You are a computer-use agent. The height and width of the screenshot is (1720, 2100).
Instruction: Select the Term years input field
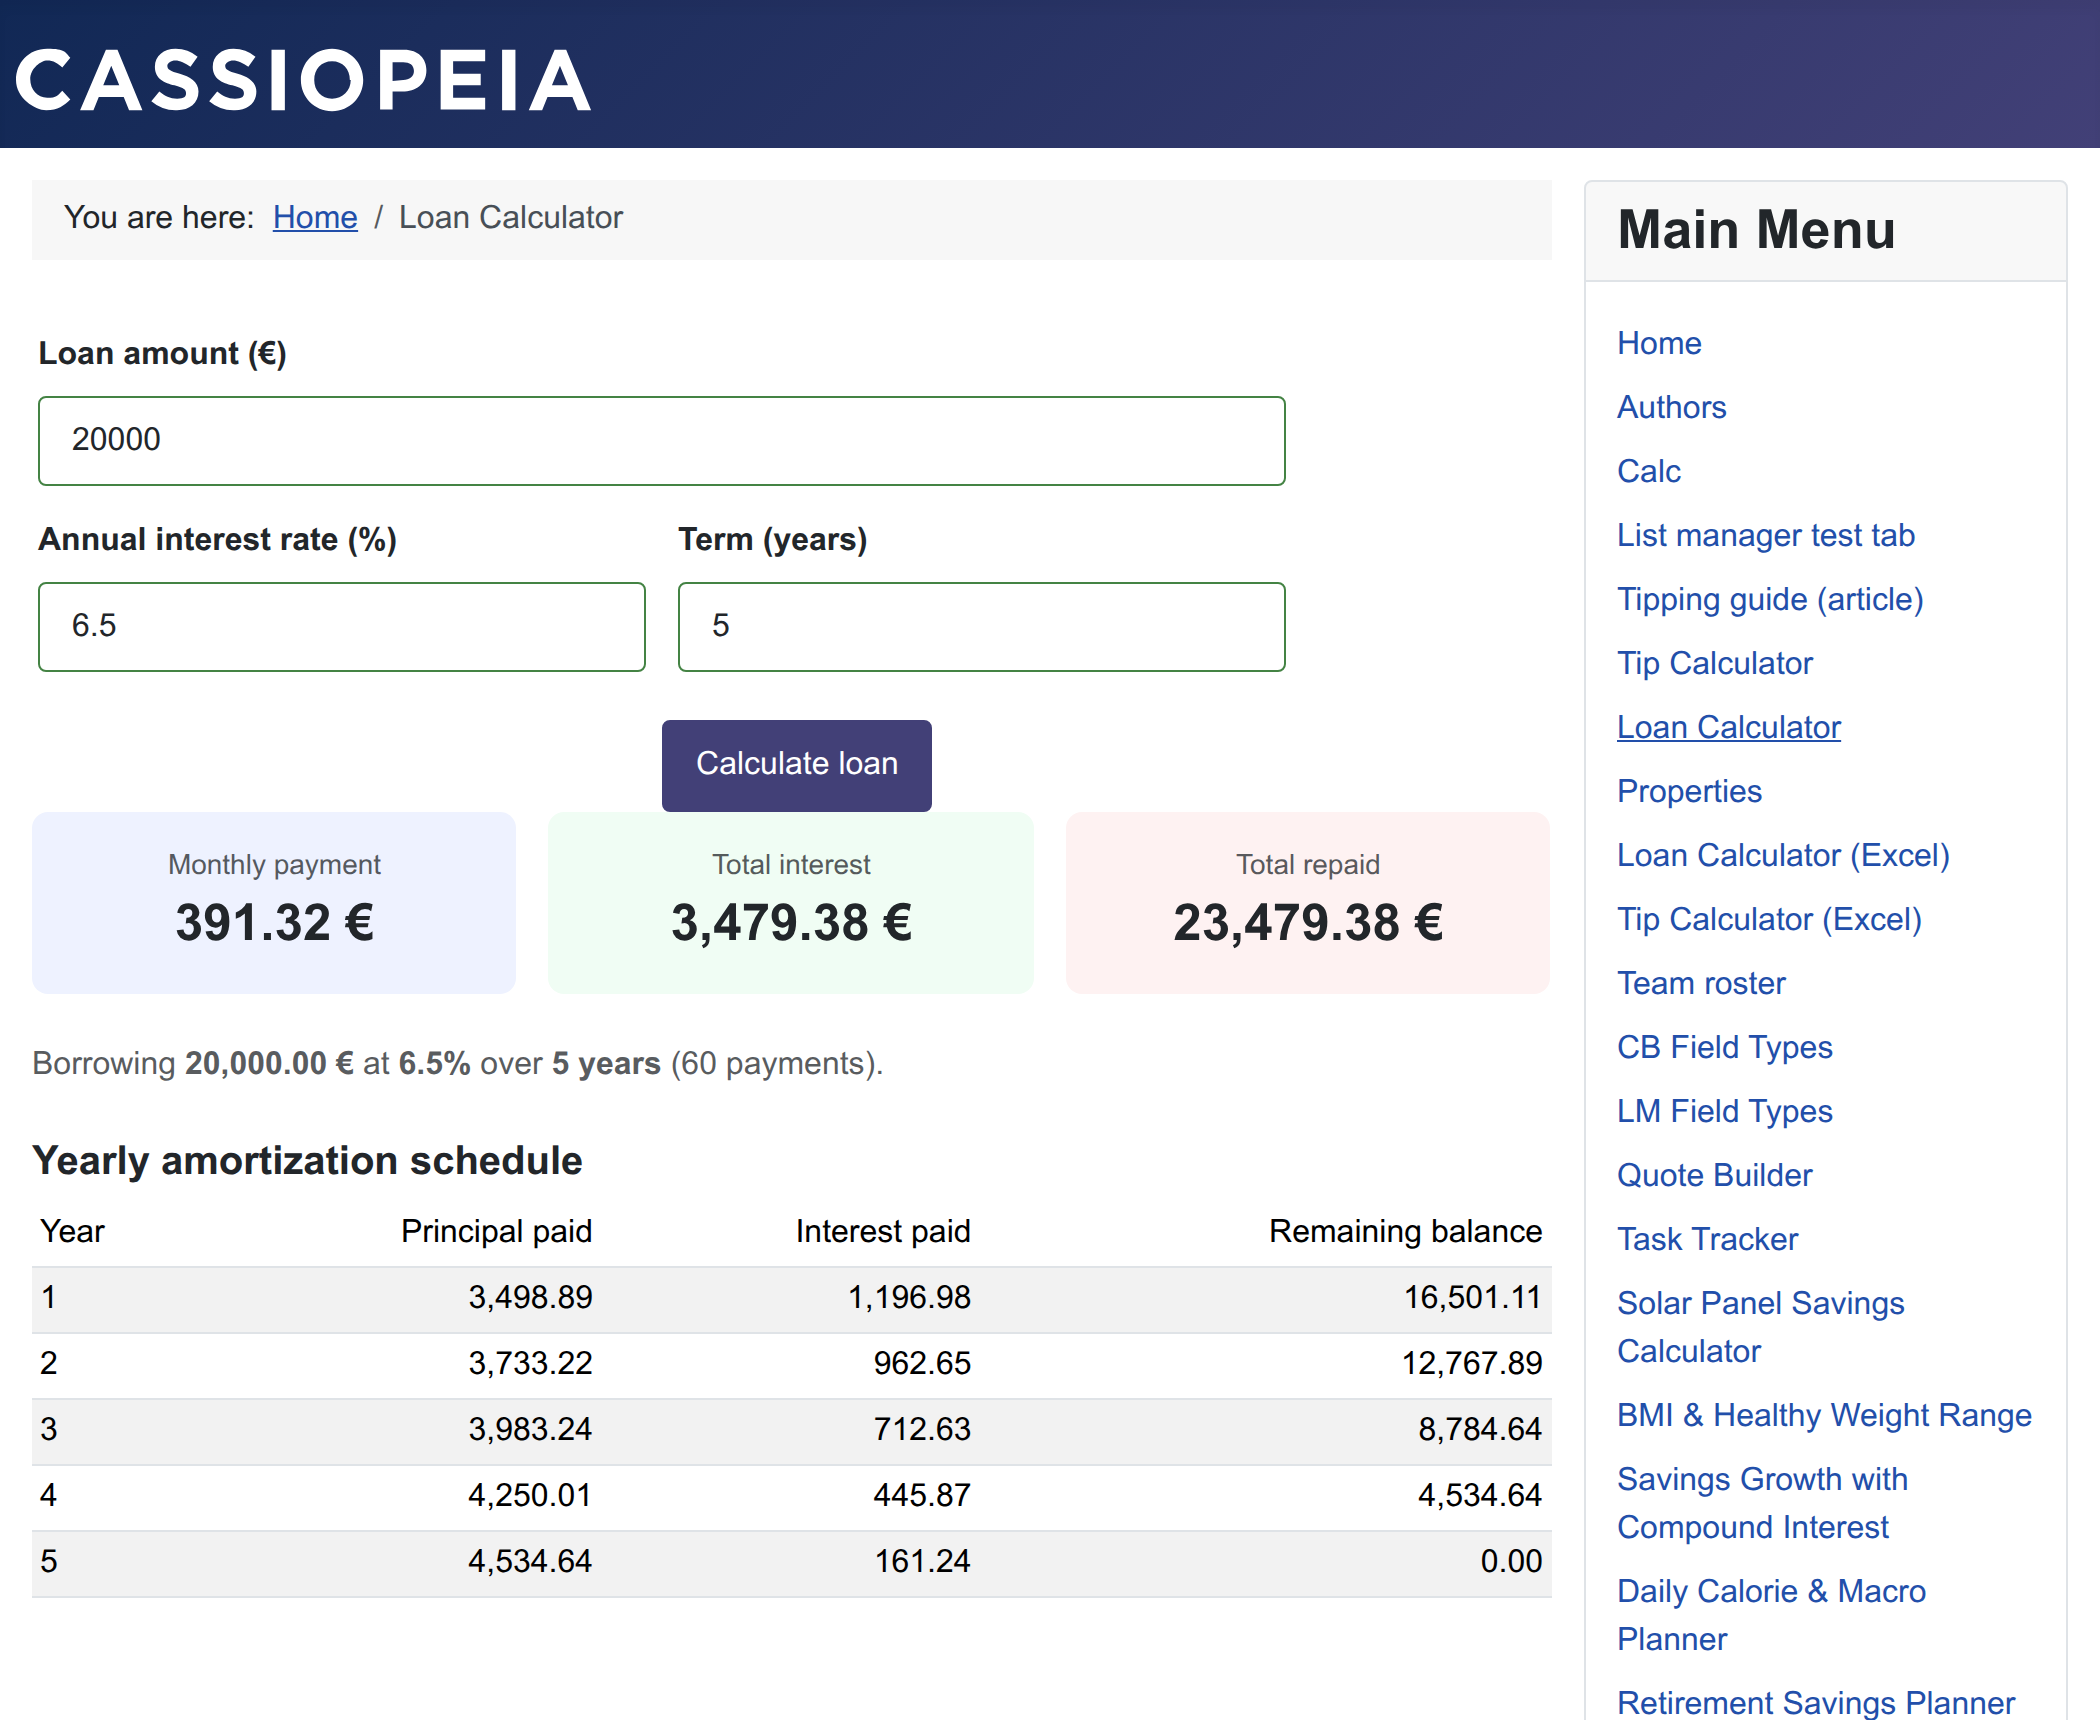(981, 626)
